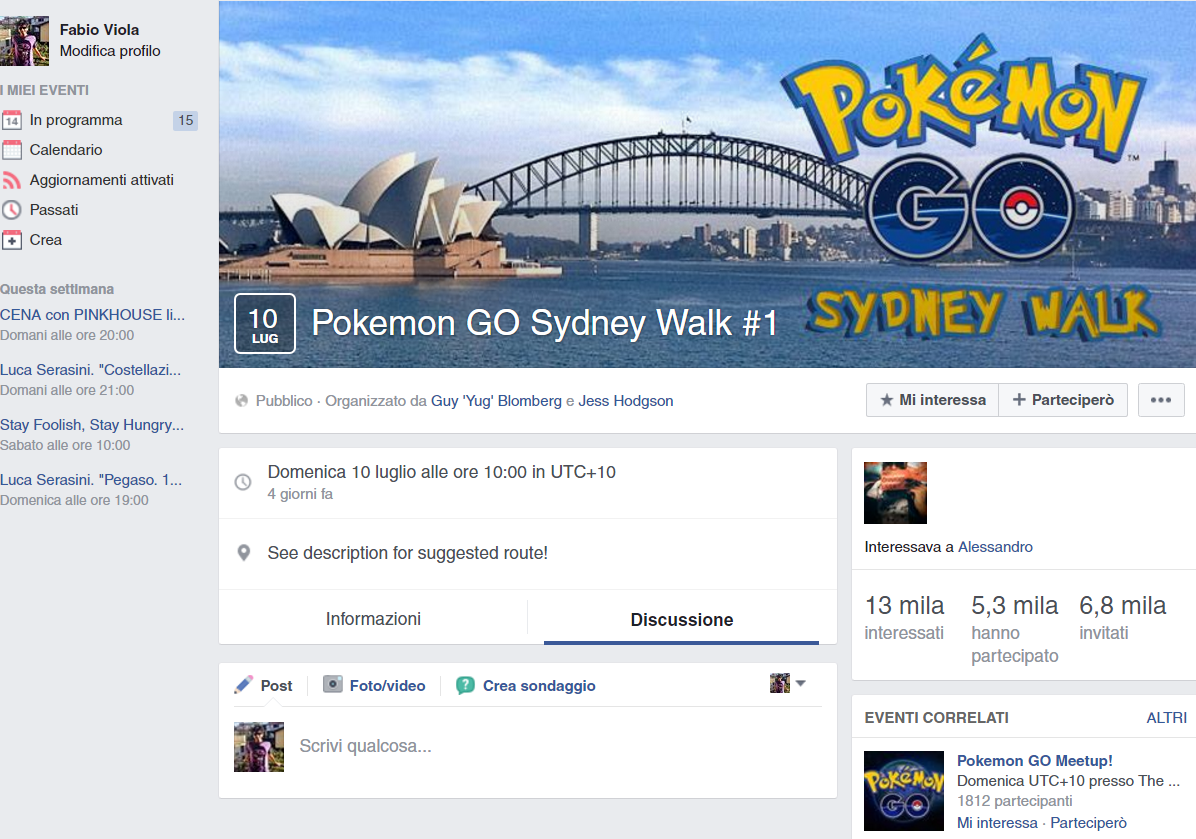This screenshot has width=1196, height=839.
Task: Open Luca Serasini "Pegaso. 1..." event
Action: coord(91,479)
